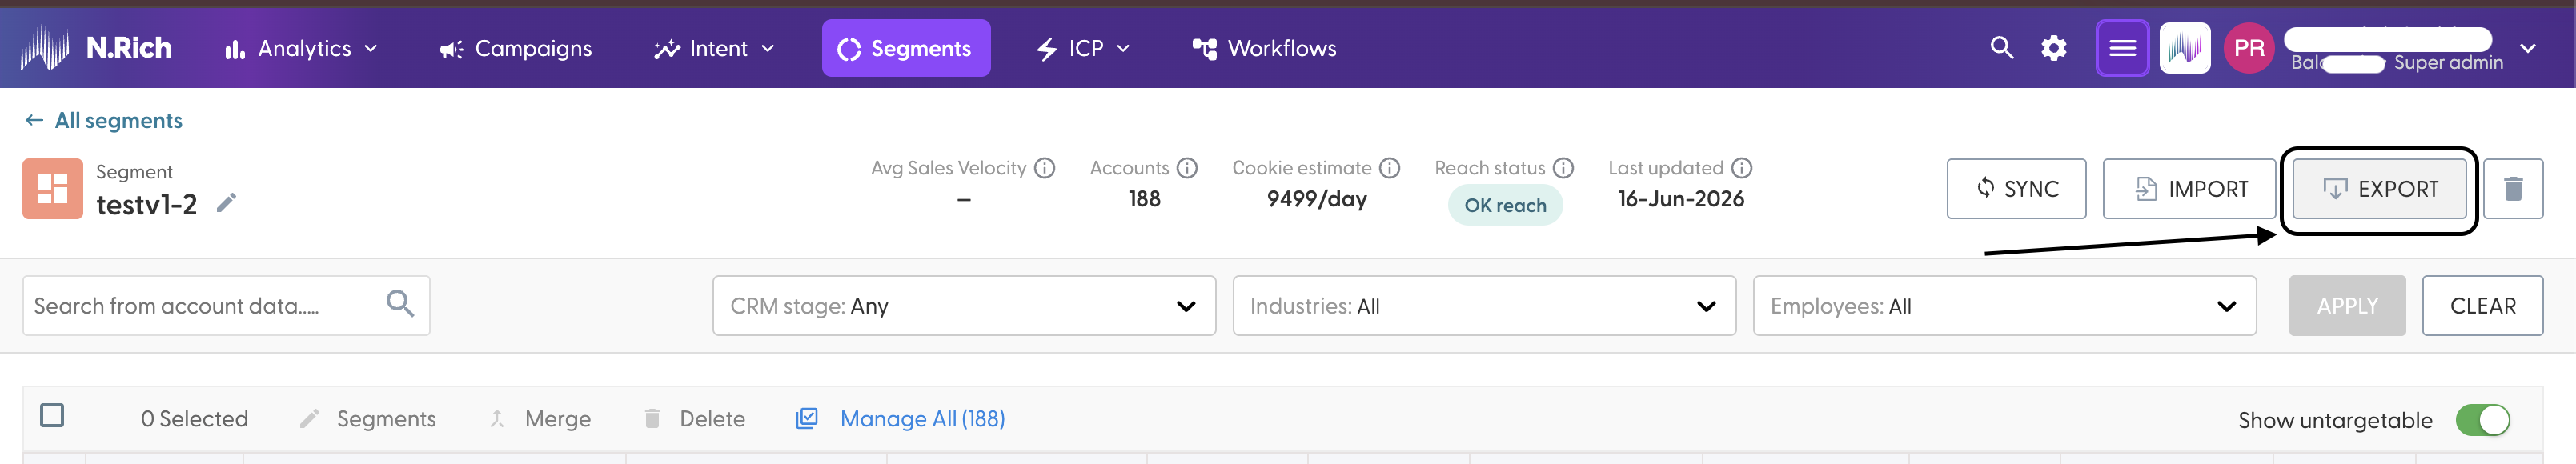The image size is (2576, 464).
Task: Check the select-all accounts checkbox
Action: 52,415
